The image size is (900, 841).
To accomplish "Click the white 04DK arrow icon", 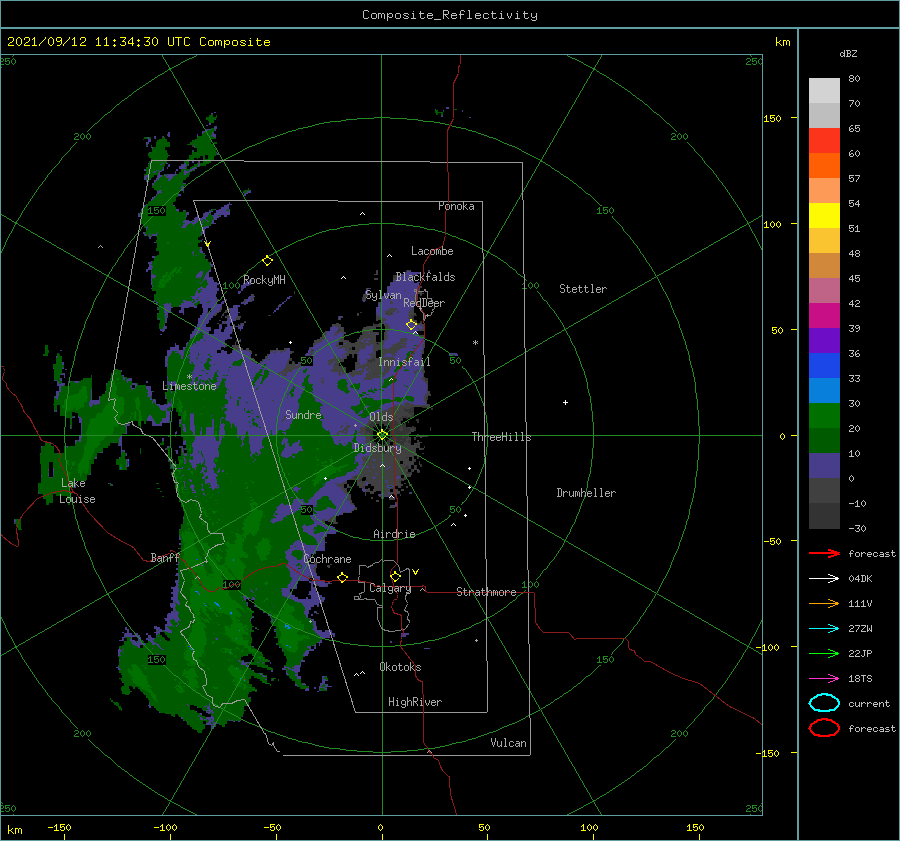I will coord(824,579).
